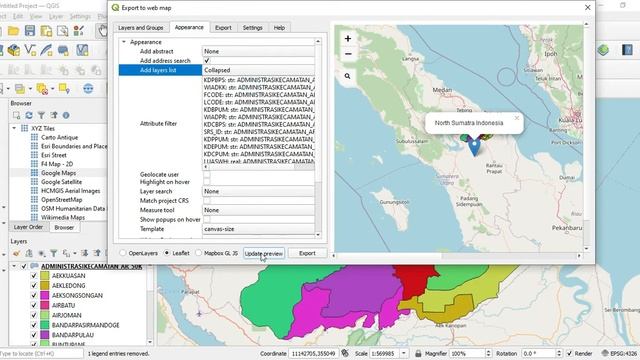Toggle ADMINISTRASIKECAMATAN layer visibility checkbox

coord(24,266)
